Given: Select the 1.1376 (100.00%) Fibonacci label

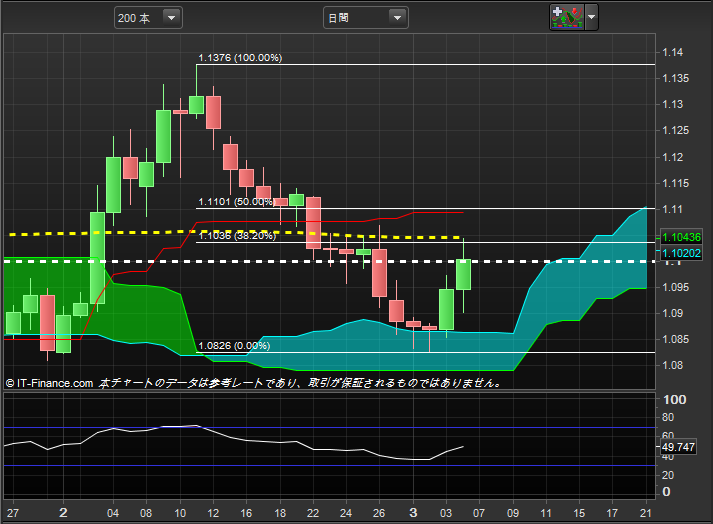Looking at the screenshot, I should point(240,58).
